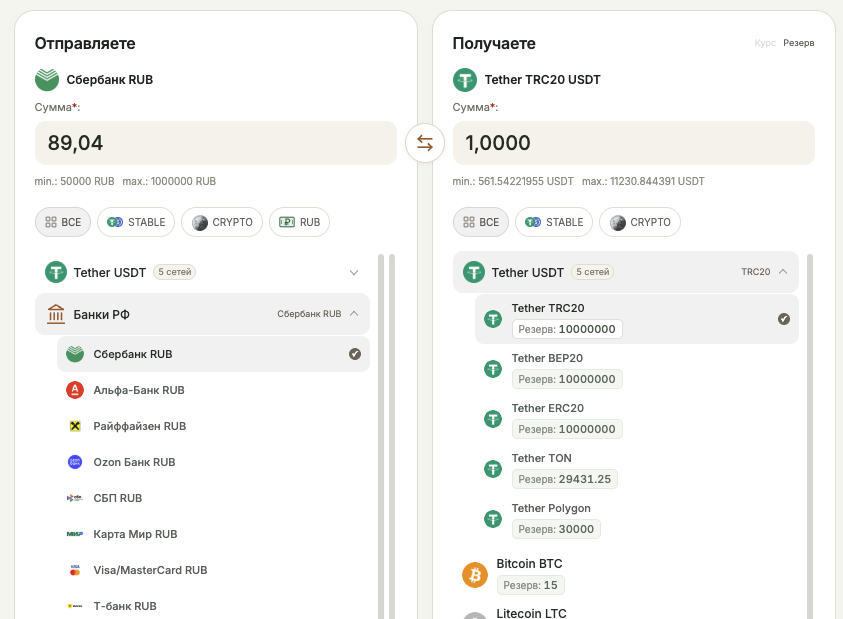Click the send amount field showing 89,04
Viewport: 843px width, 619px height.
[216, 143]
